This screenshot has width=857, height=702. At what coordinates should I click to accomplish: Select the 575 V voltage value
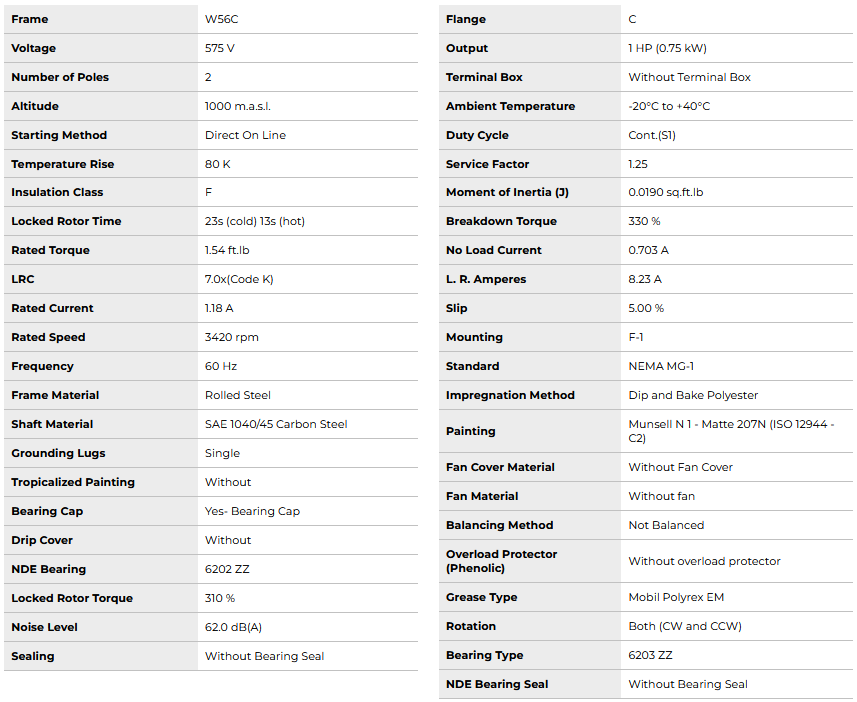[220, 48]
